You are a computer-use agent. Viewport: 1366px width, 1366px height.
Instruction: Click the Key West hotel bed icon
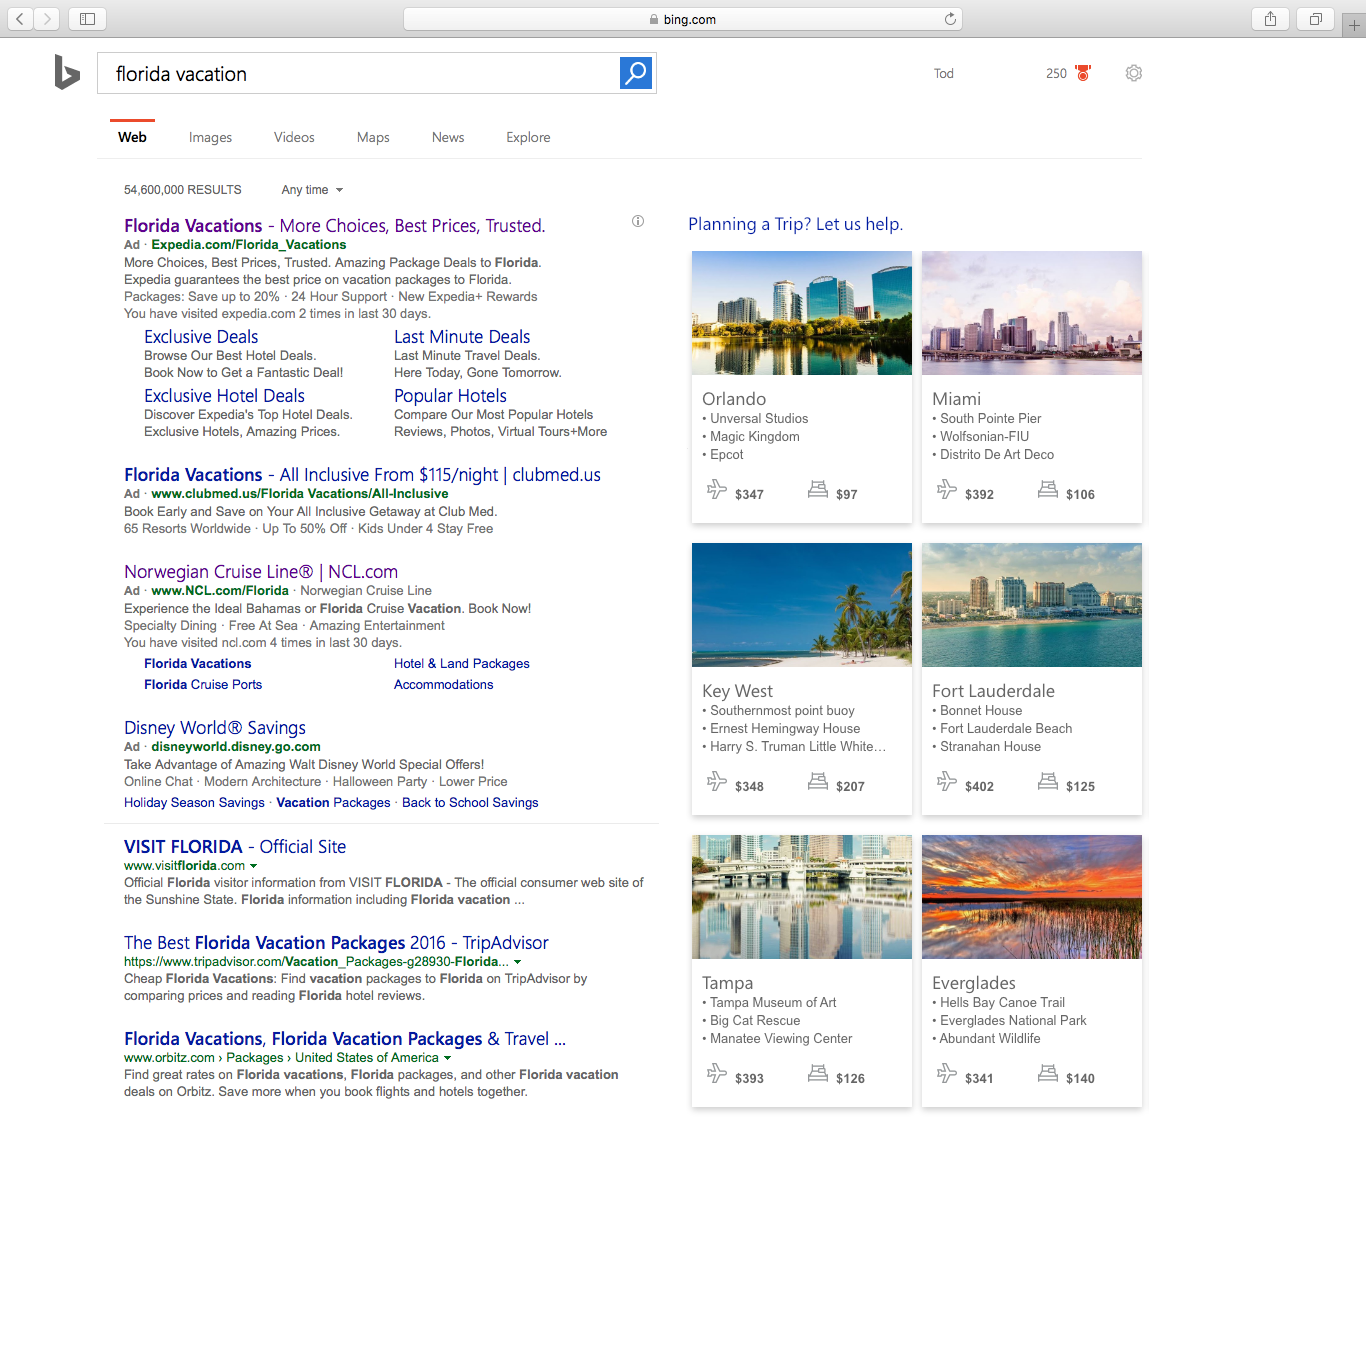pyautogui.click(x=818, y=781)
